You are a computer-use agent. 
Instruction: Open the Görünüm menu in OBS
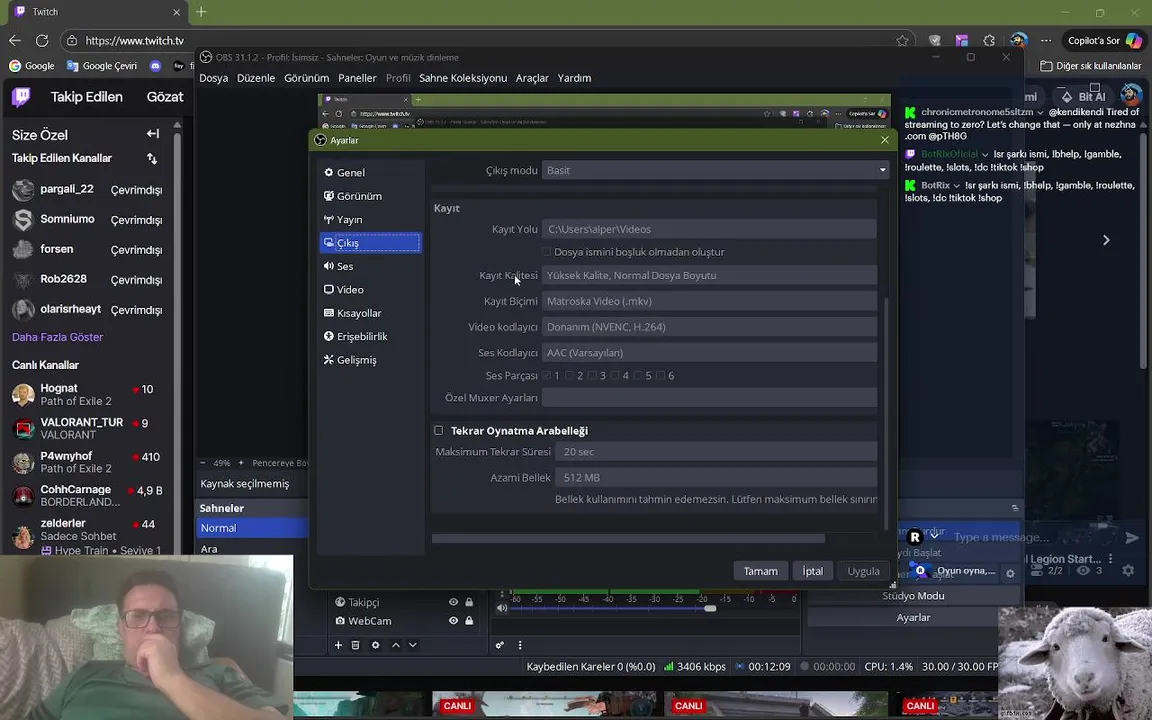[306, 78]
